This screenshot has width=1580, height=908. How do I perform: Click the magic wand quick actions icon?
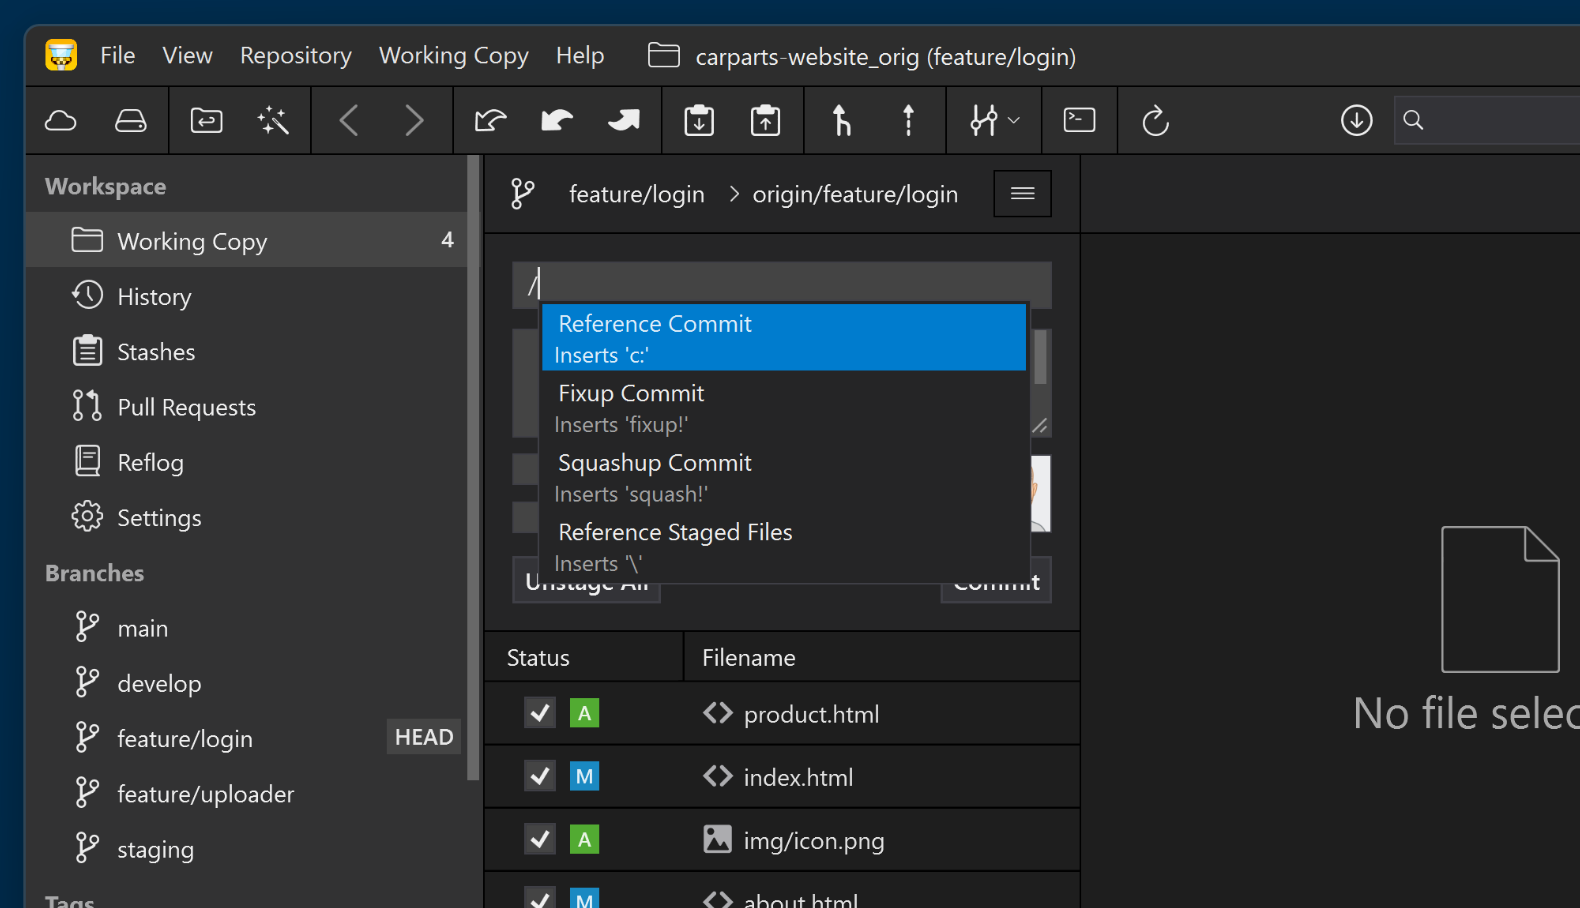point(273,121)
